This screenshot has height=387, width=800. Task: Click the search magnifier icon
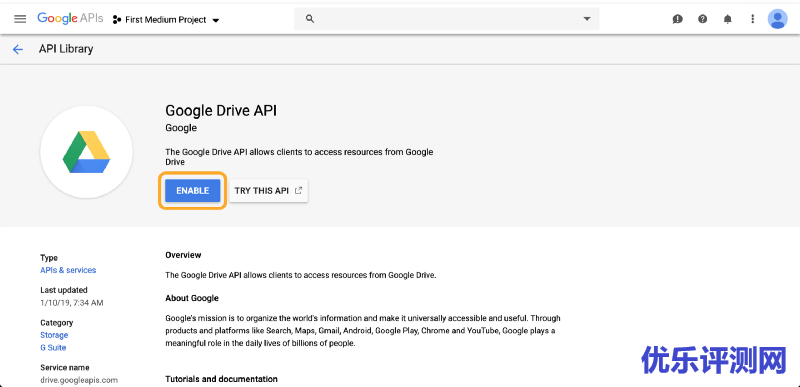pyautogui.click(x=309, y=19)
